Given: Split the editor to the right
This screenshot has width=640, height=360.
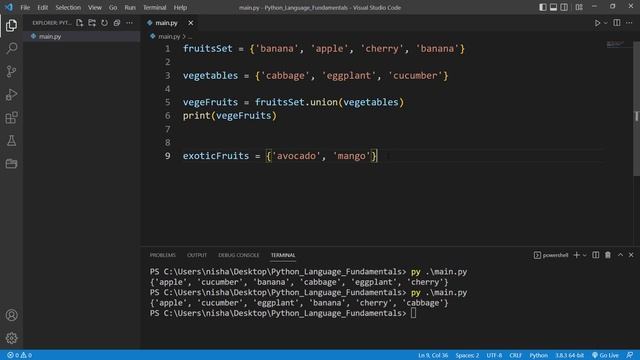Looking at the screenshot, I should point(617,23).
